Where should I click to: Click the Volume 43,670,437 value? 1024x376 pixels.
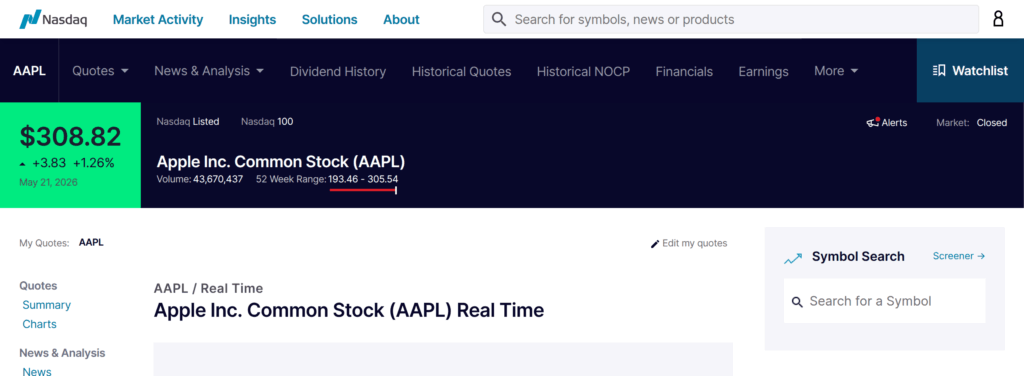tap(217, 179)
